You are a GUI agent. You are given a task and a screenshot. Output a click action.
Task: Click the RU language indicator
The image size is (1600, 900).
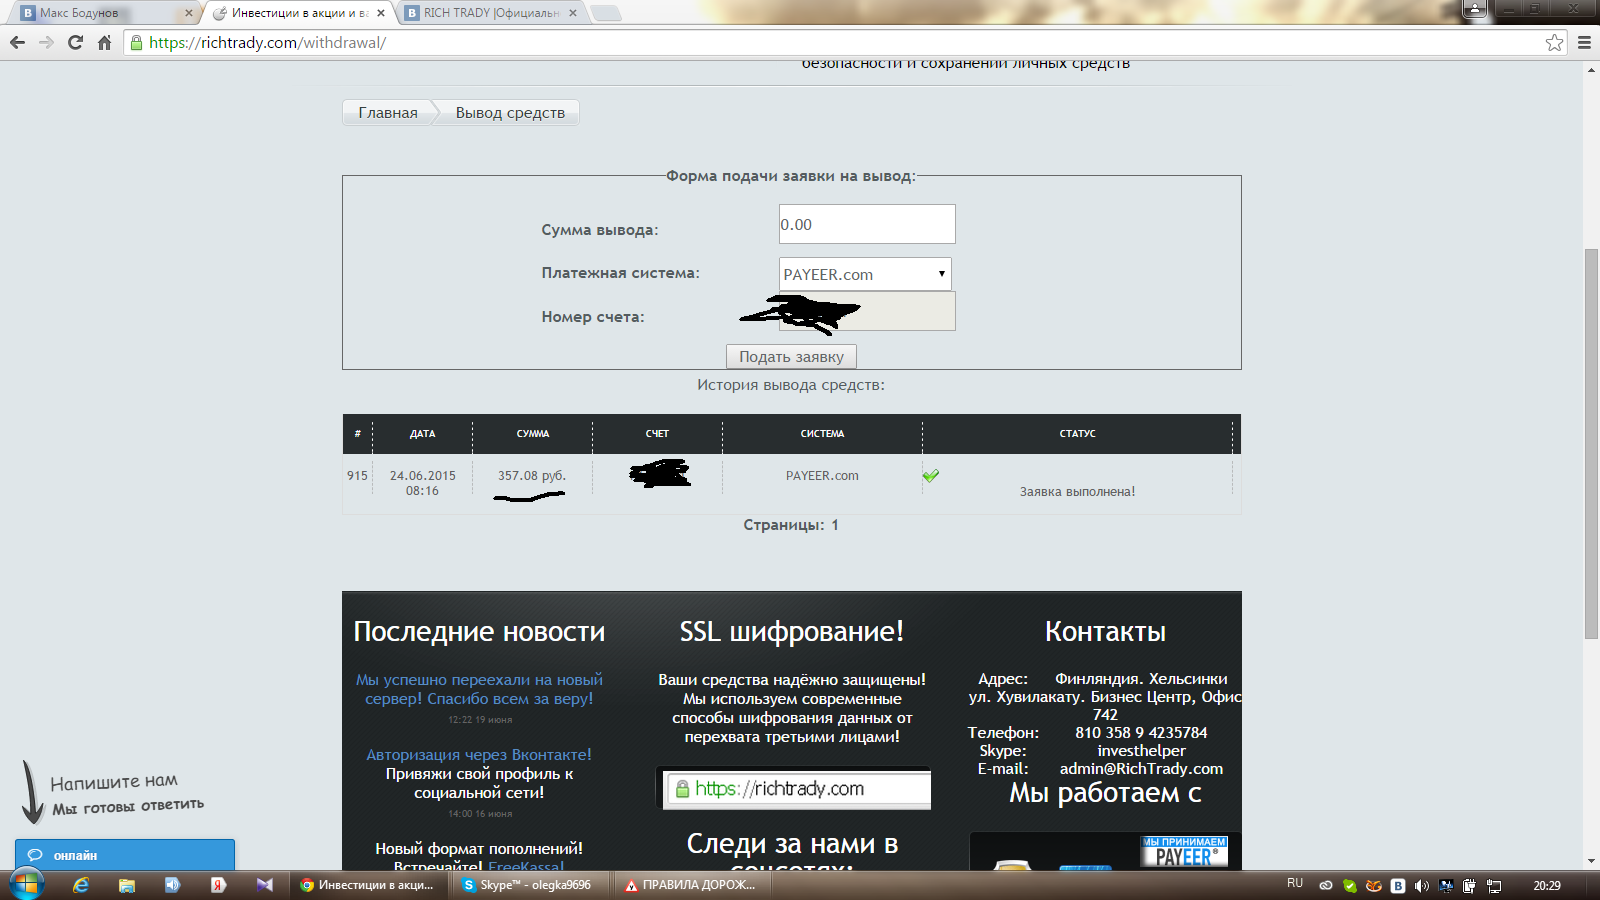tap(1295, 884)
